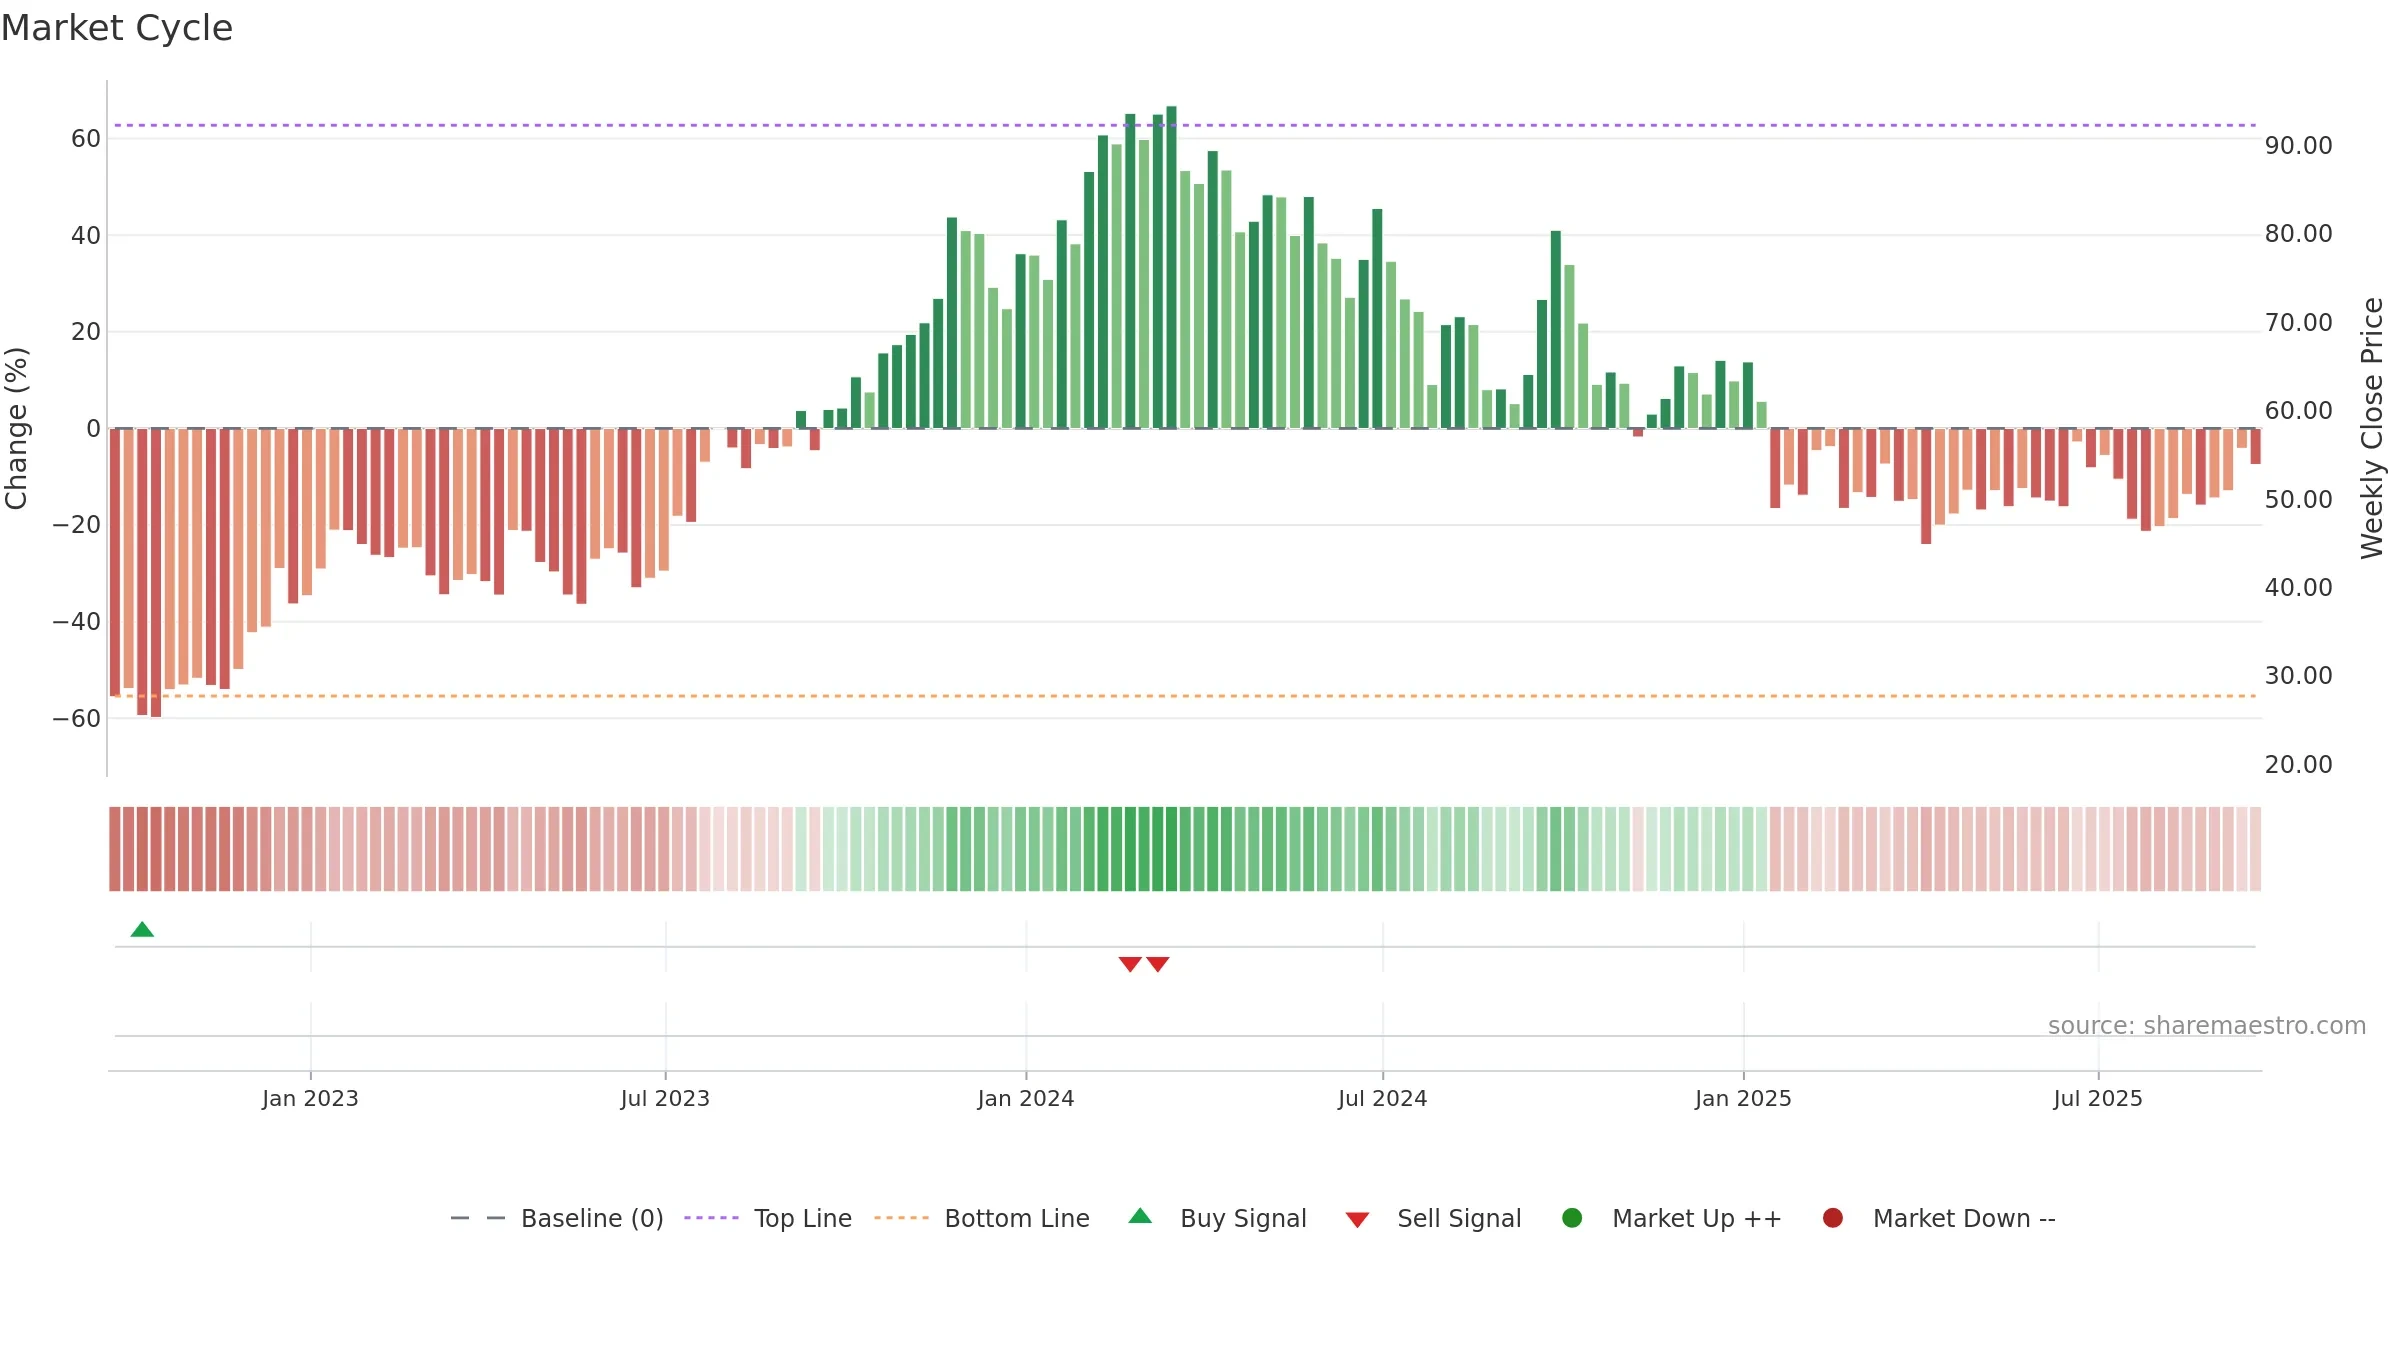Viewport: 2400px width, 1350px height.
Task: Click the Weekly Close Price axis title
Action: [2372, 428]
